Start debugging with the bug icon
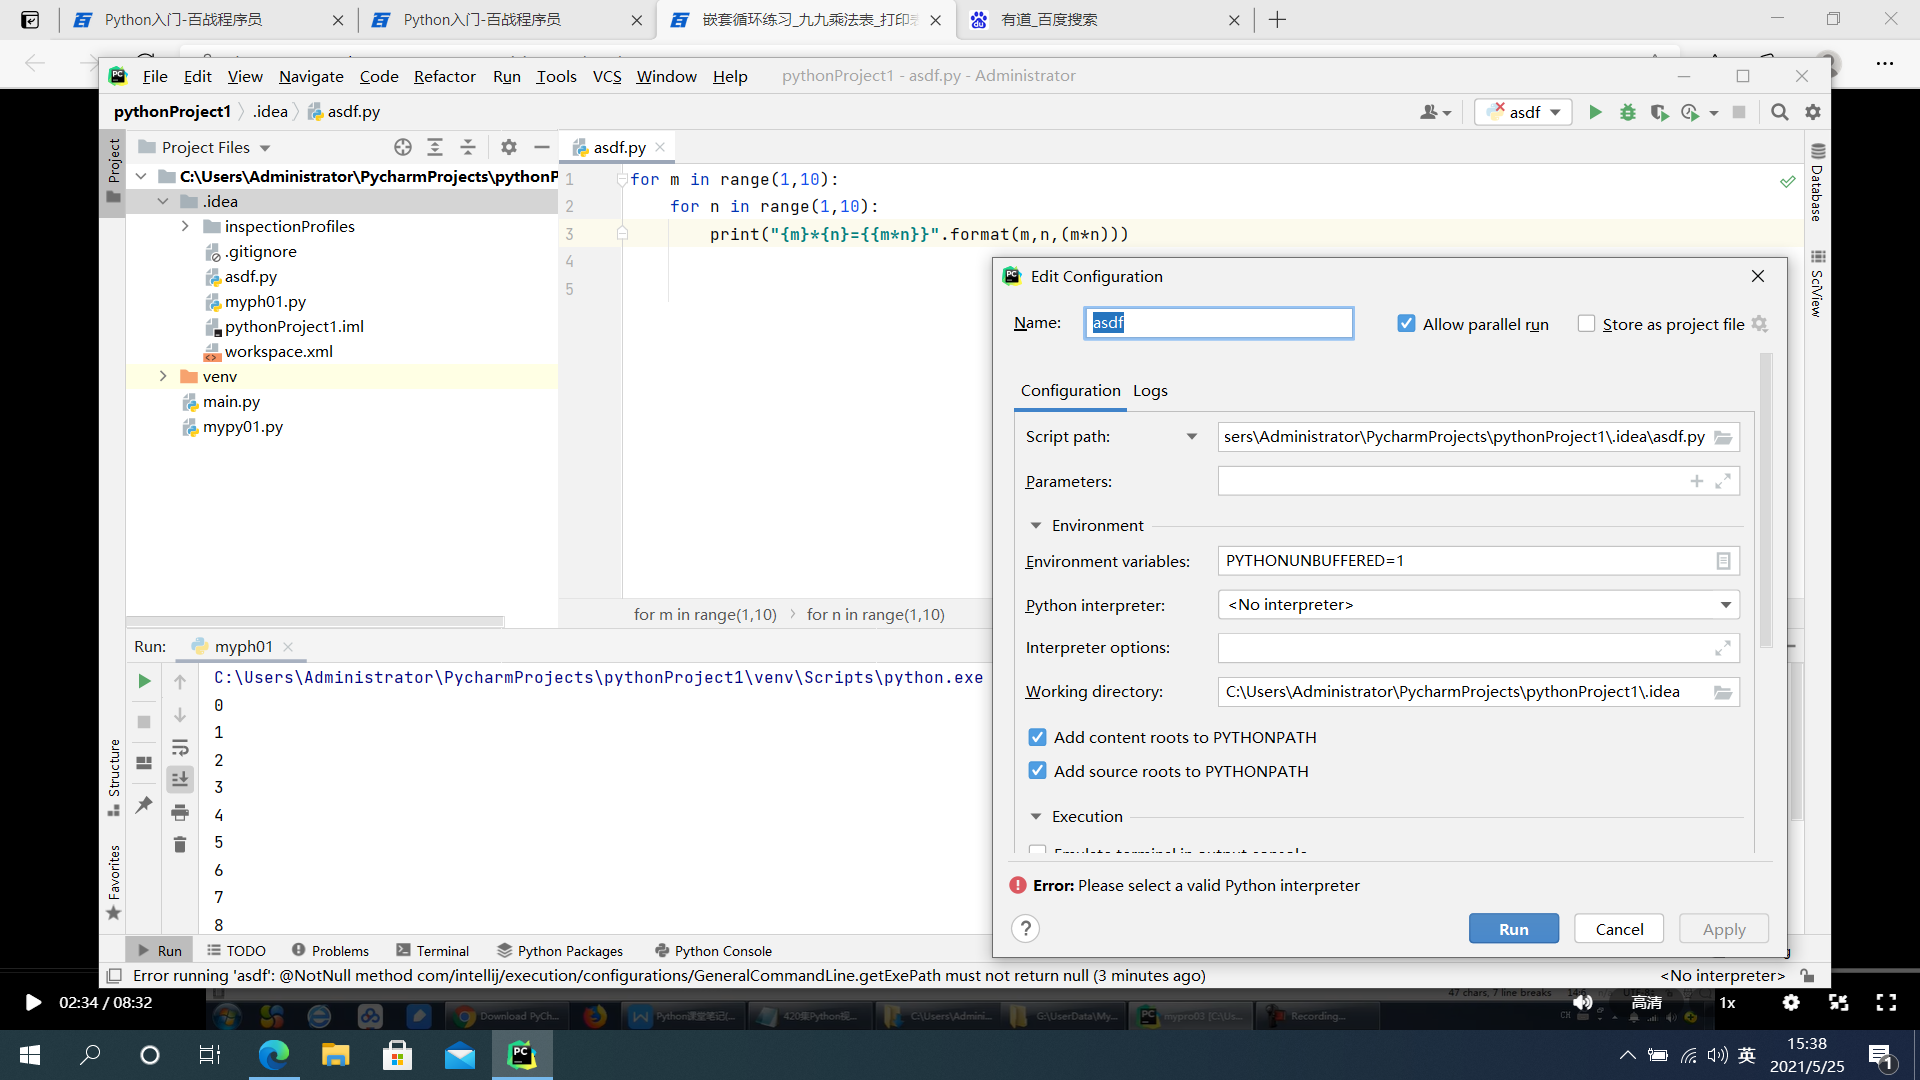 1628,112
